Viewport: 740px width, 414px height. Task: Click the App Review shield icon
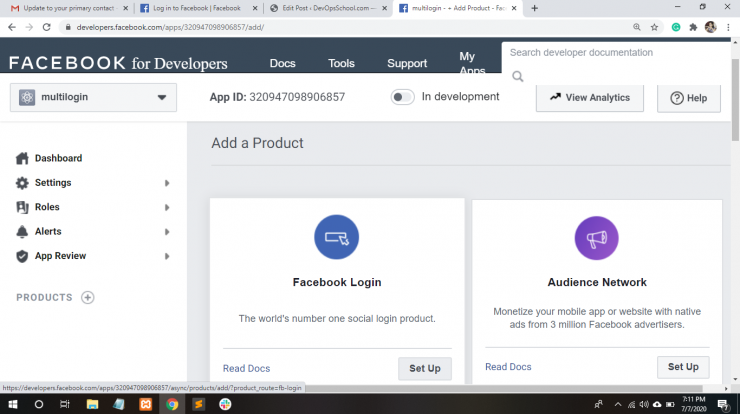click(x=22, y=256)
